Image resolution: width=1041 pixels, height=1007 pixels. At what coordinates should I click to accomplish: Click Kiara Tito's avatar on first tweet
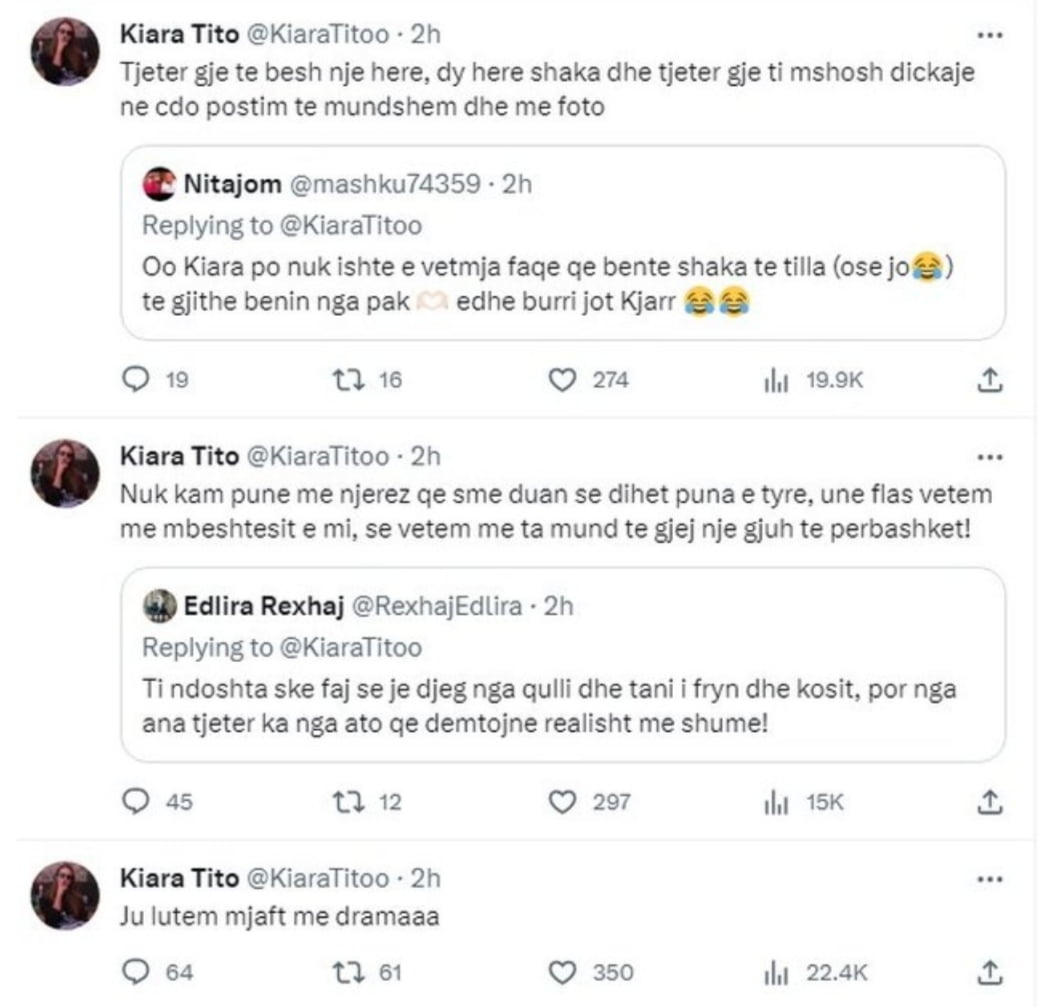pyautogui.click(x=66, y=52)
